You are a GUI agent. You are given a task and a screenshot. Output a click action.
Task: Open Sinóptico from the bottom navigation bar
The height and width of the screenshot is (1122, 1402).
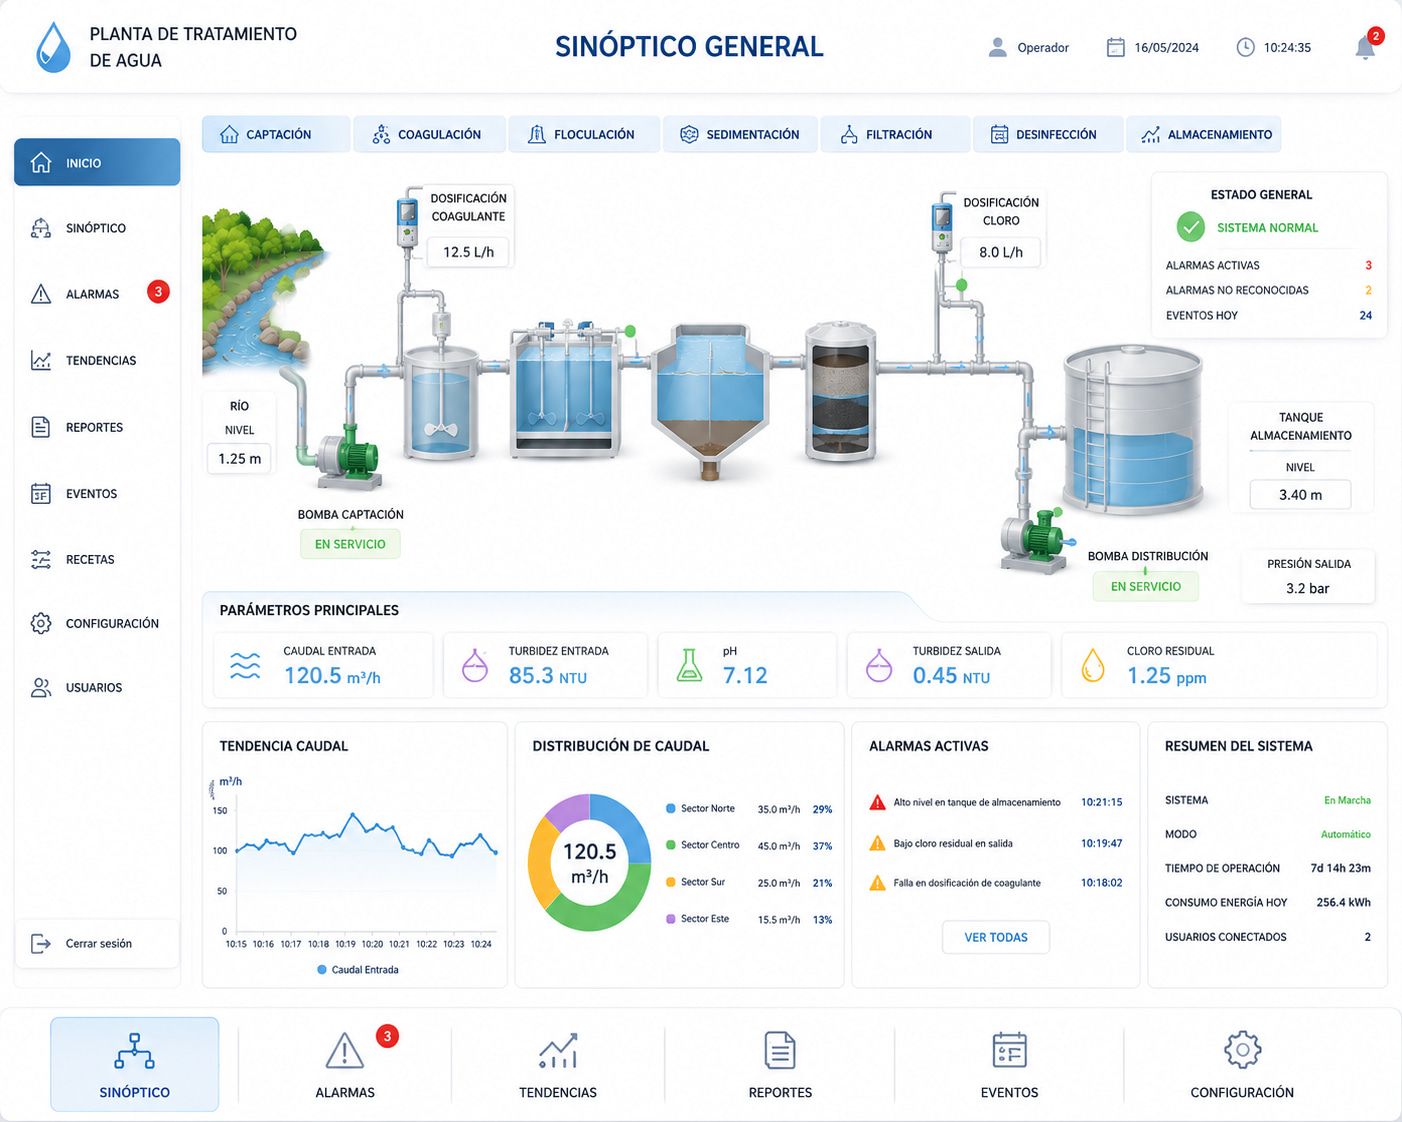click(x=135, y=1064)
